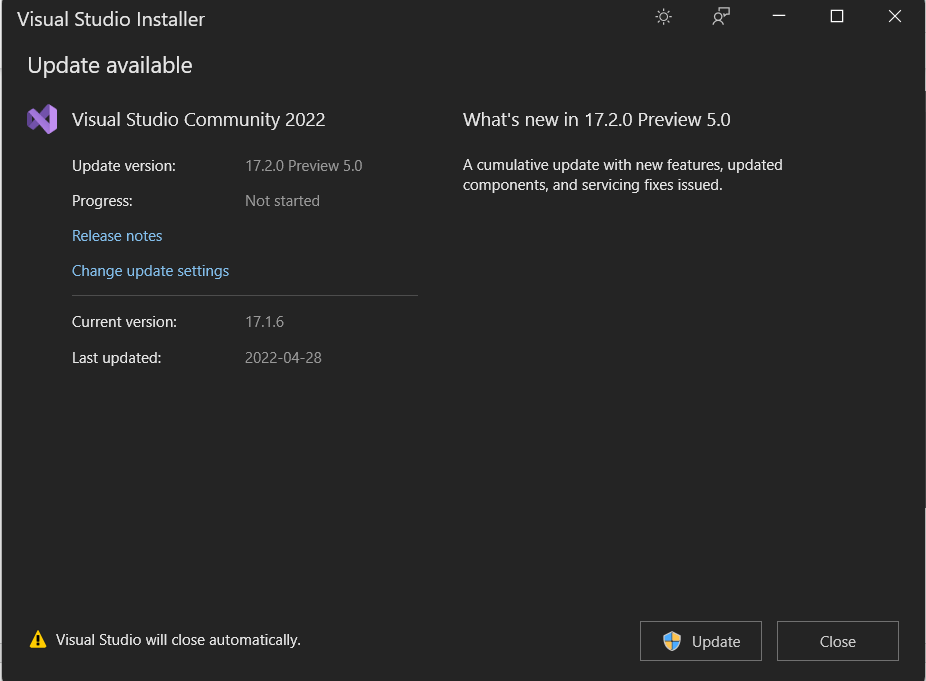This screenshot has width=926, height=681.
Task: Open the feedback icon in title bar
Action: tap(721, 17)
